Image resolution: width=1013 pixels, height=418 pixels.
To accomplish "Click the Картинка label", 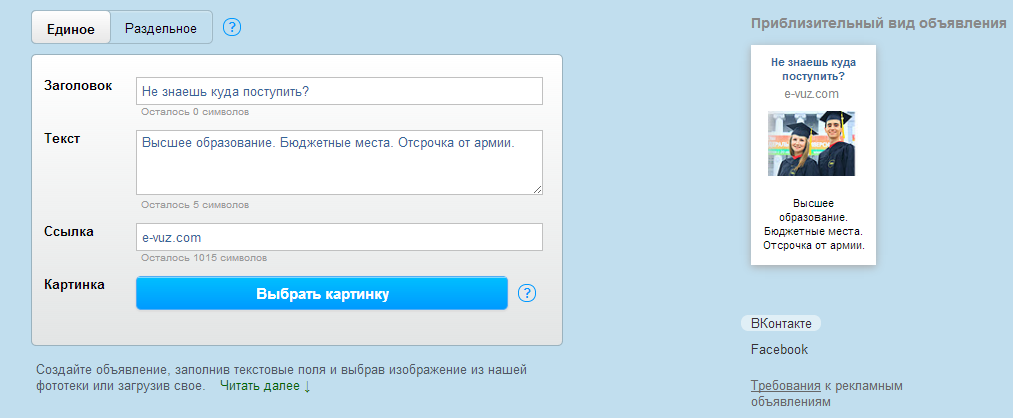I will (x=74, y=284).
